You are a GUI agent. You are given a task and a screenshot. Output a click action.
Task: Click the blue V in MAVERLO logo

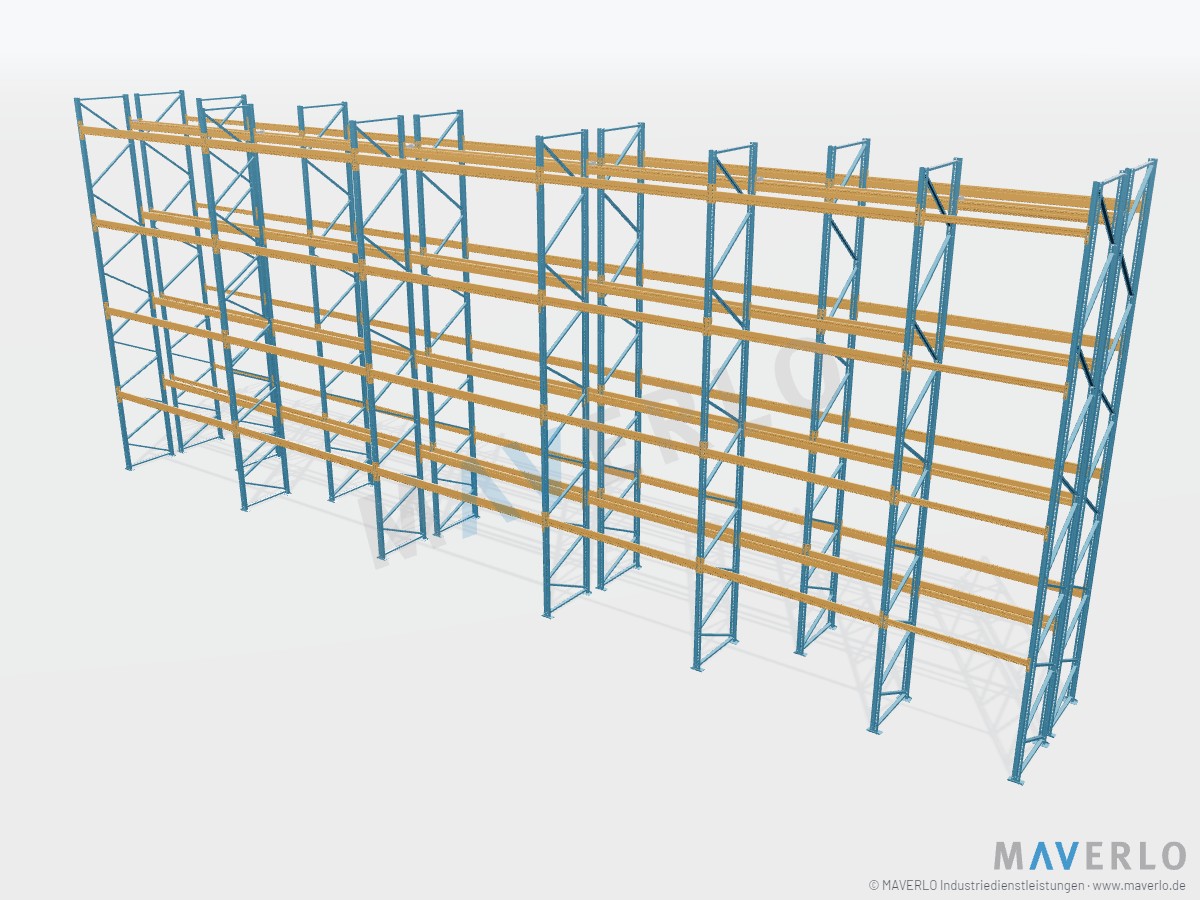coord(1066,856)
